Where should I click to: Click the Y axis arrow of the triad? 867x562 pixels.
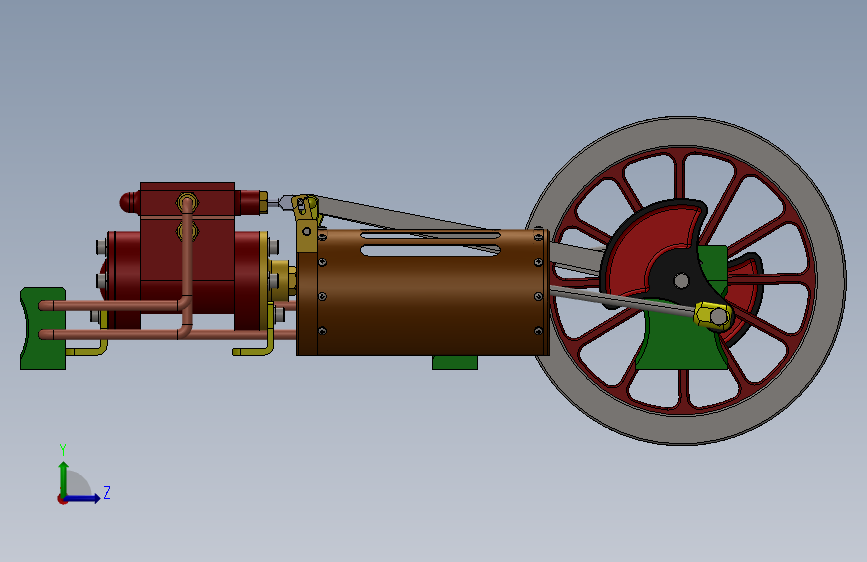pyautogui.click(x=64, y=477)
